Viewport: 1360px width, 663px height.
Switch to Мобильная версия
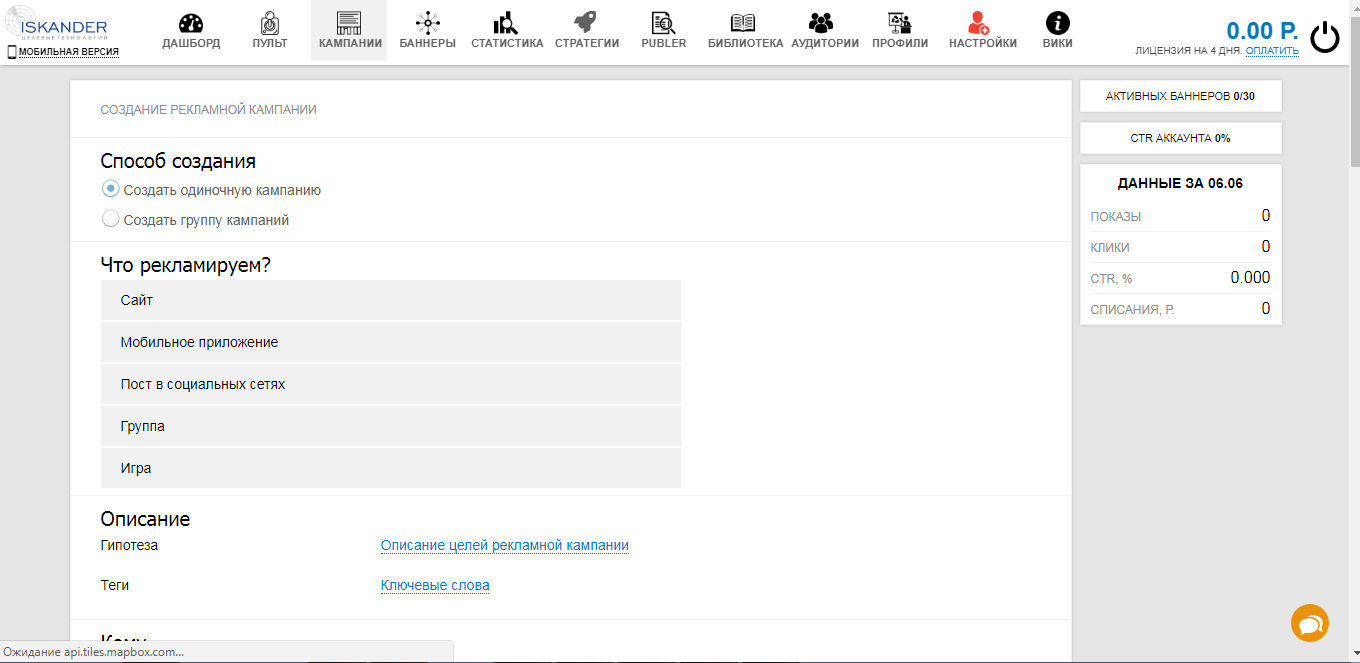point(64,52)
